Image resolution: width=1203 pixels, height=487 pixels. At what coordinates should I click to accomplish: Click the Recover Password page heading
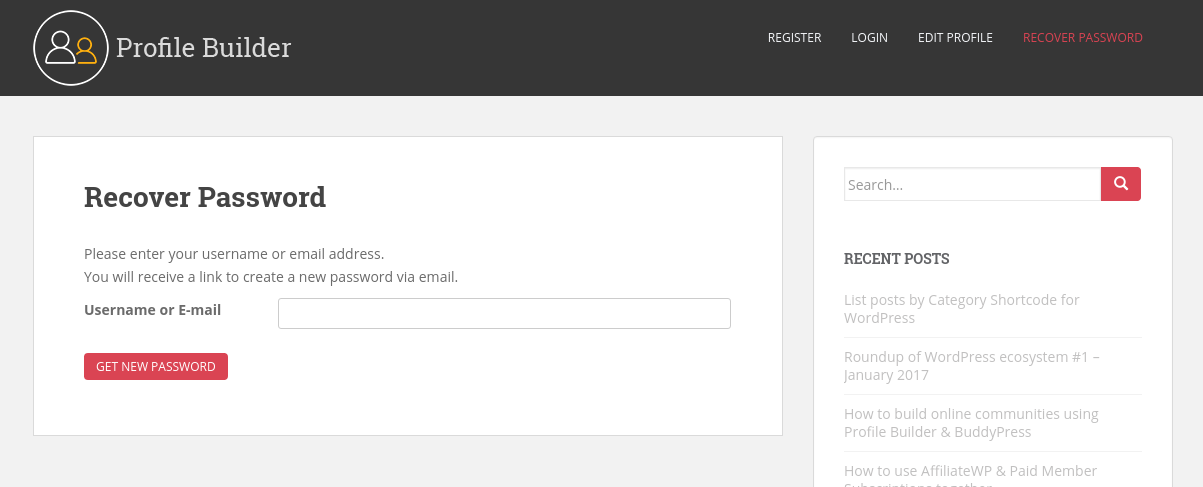205,197
